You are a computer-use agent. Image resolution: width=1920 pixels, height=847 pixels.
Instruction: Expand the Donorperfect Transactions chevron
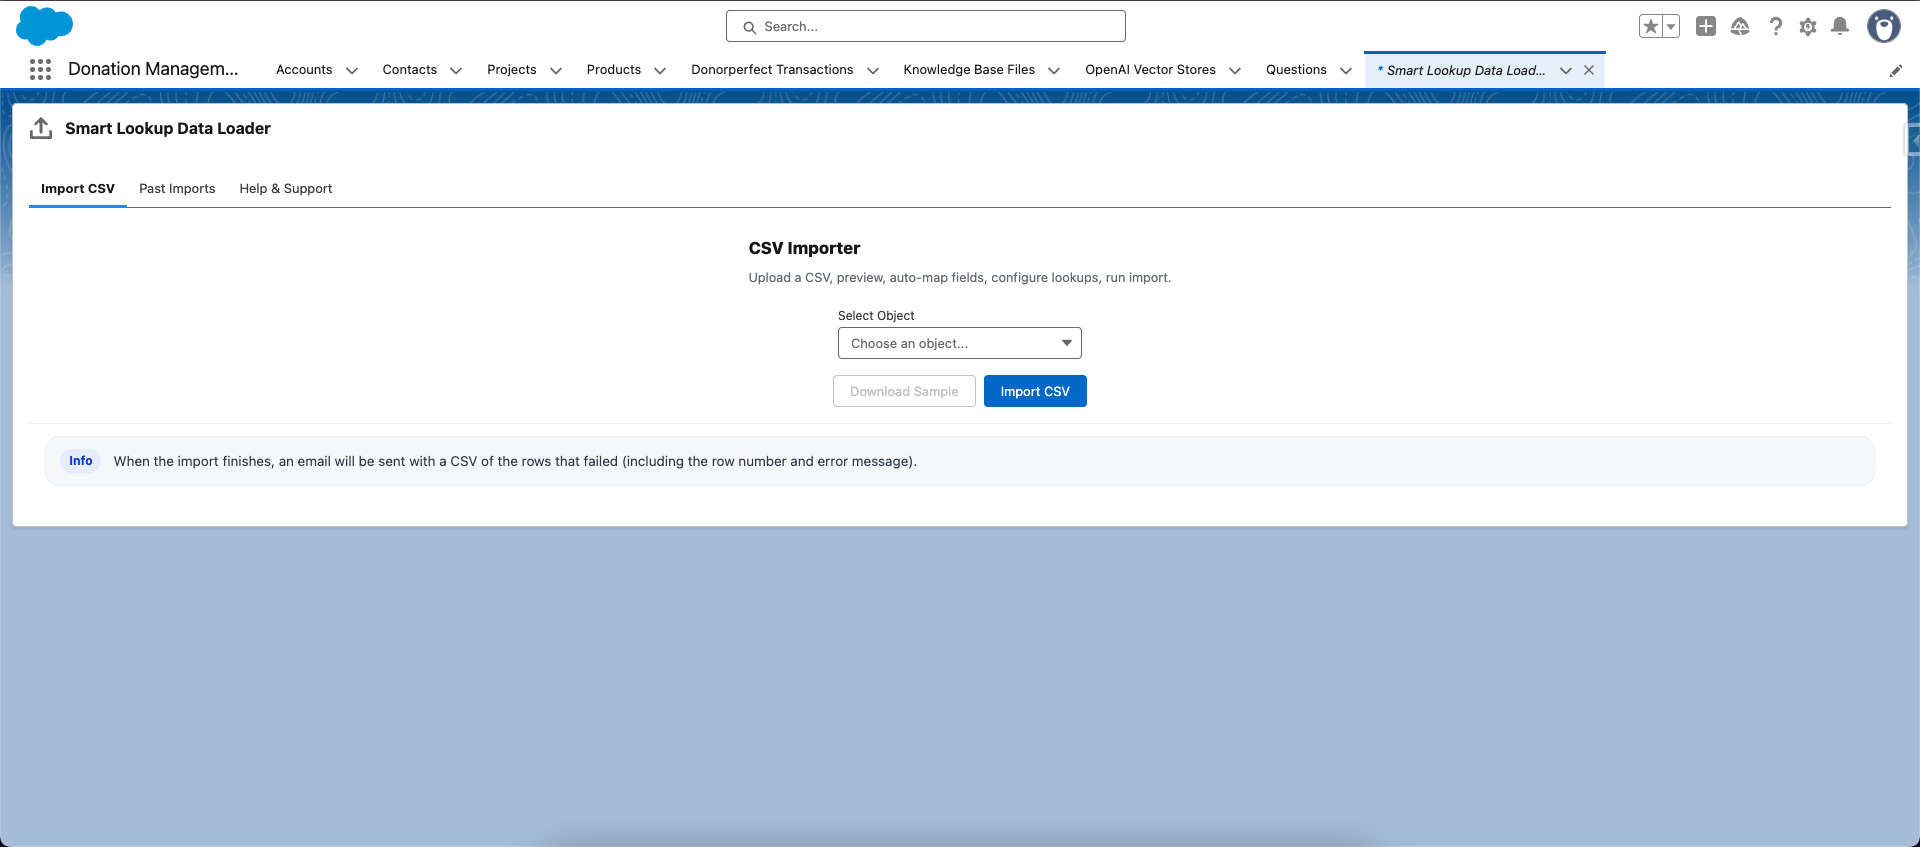pyautogui.click(x=873, y=70)
